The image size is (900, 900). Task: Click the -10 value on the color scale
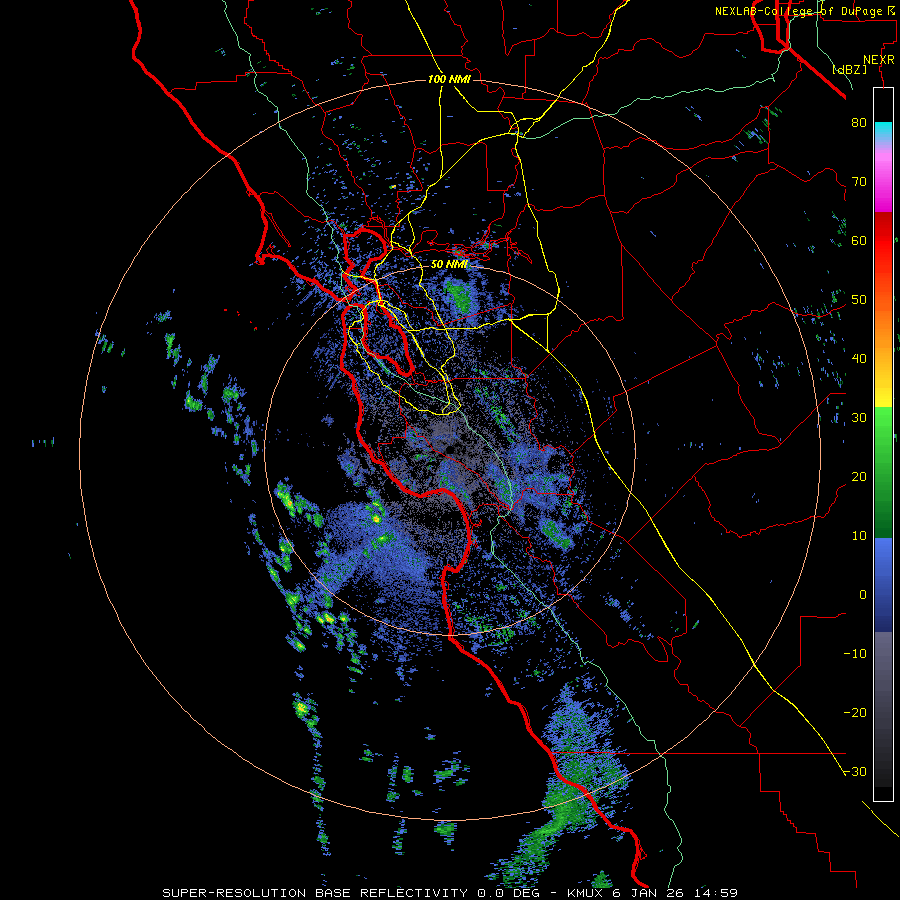click(855, 654)
